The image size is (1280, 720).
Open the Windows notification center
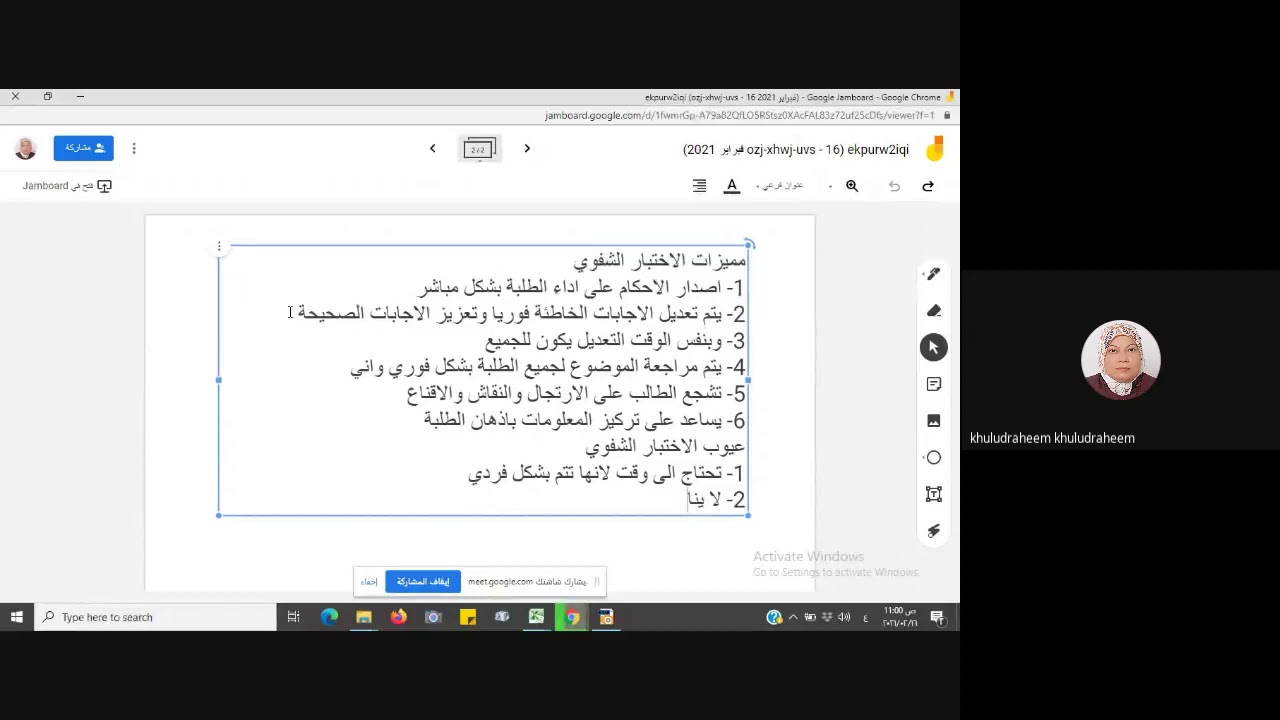pos(937,617)
